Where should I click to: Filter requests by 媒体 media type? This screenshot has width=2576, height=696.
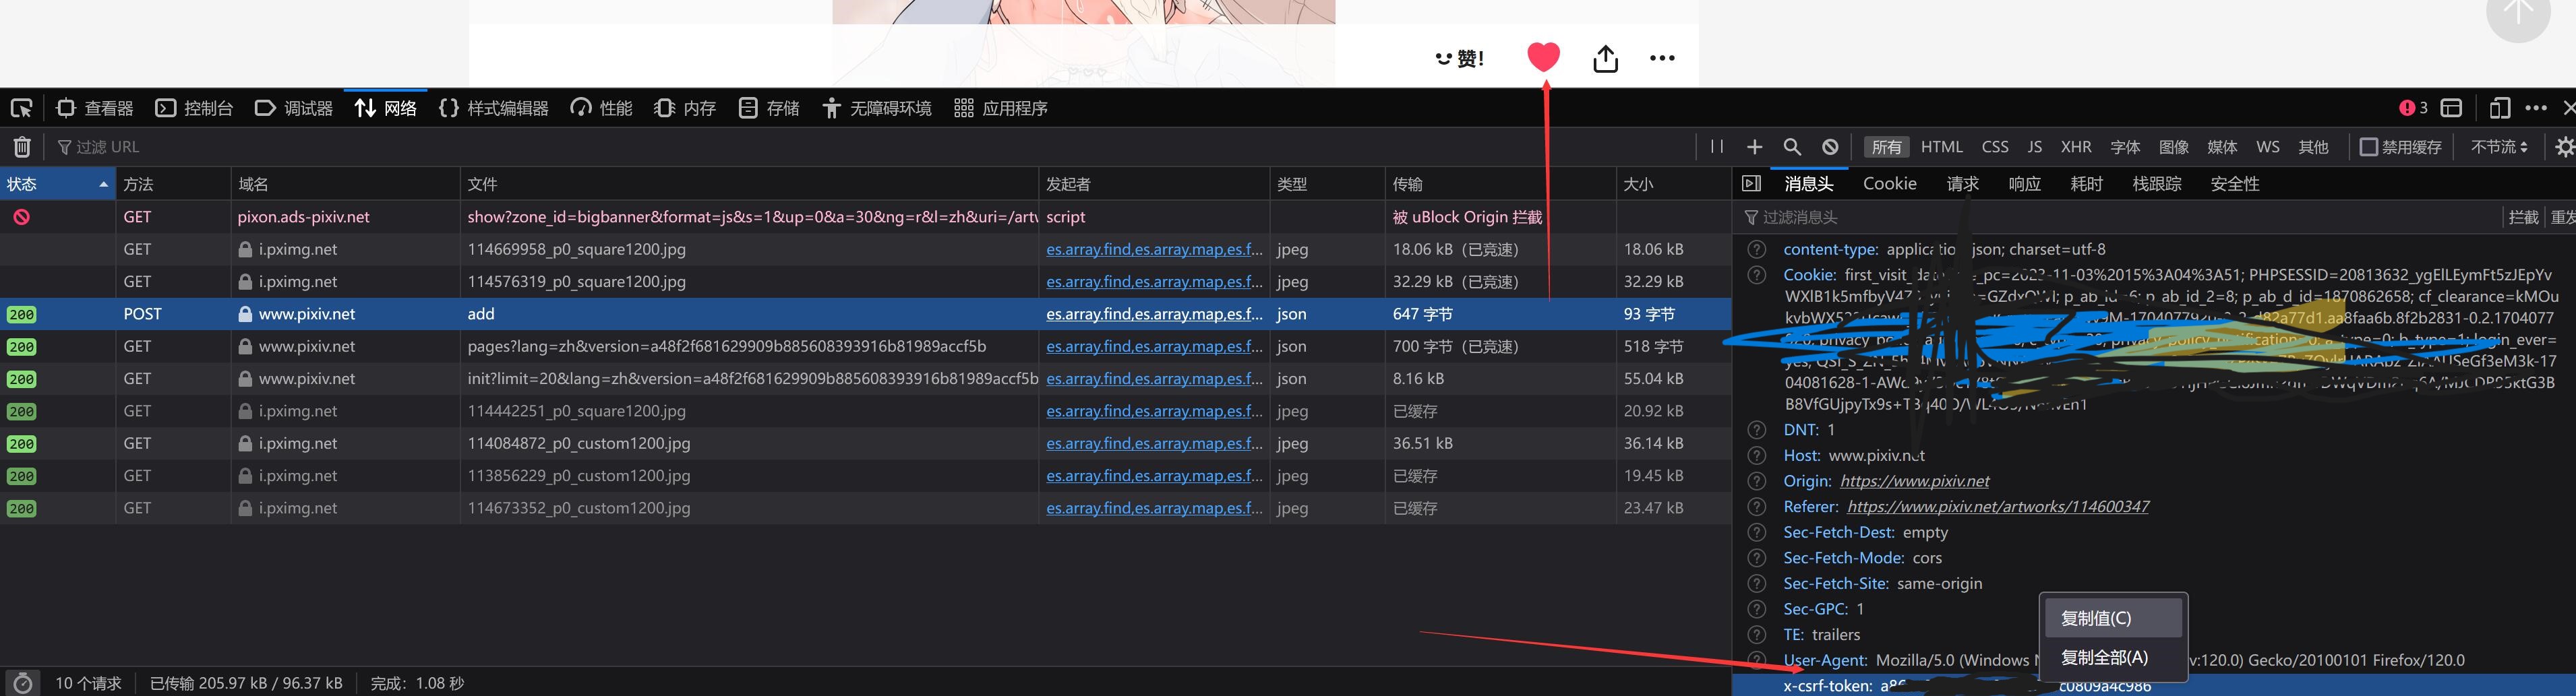coord(2222,147)
